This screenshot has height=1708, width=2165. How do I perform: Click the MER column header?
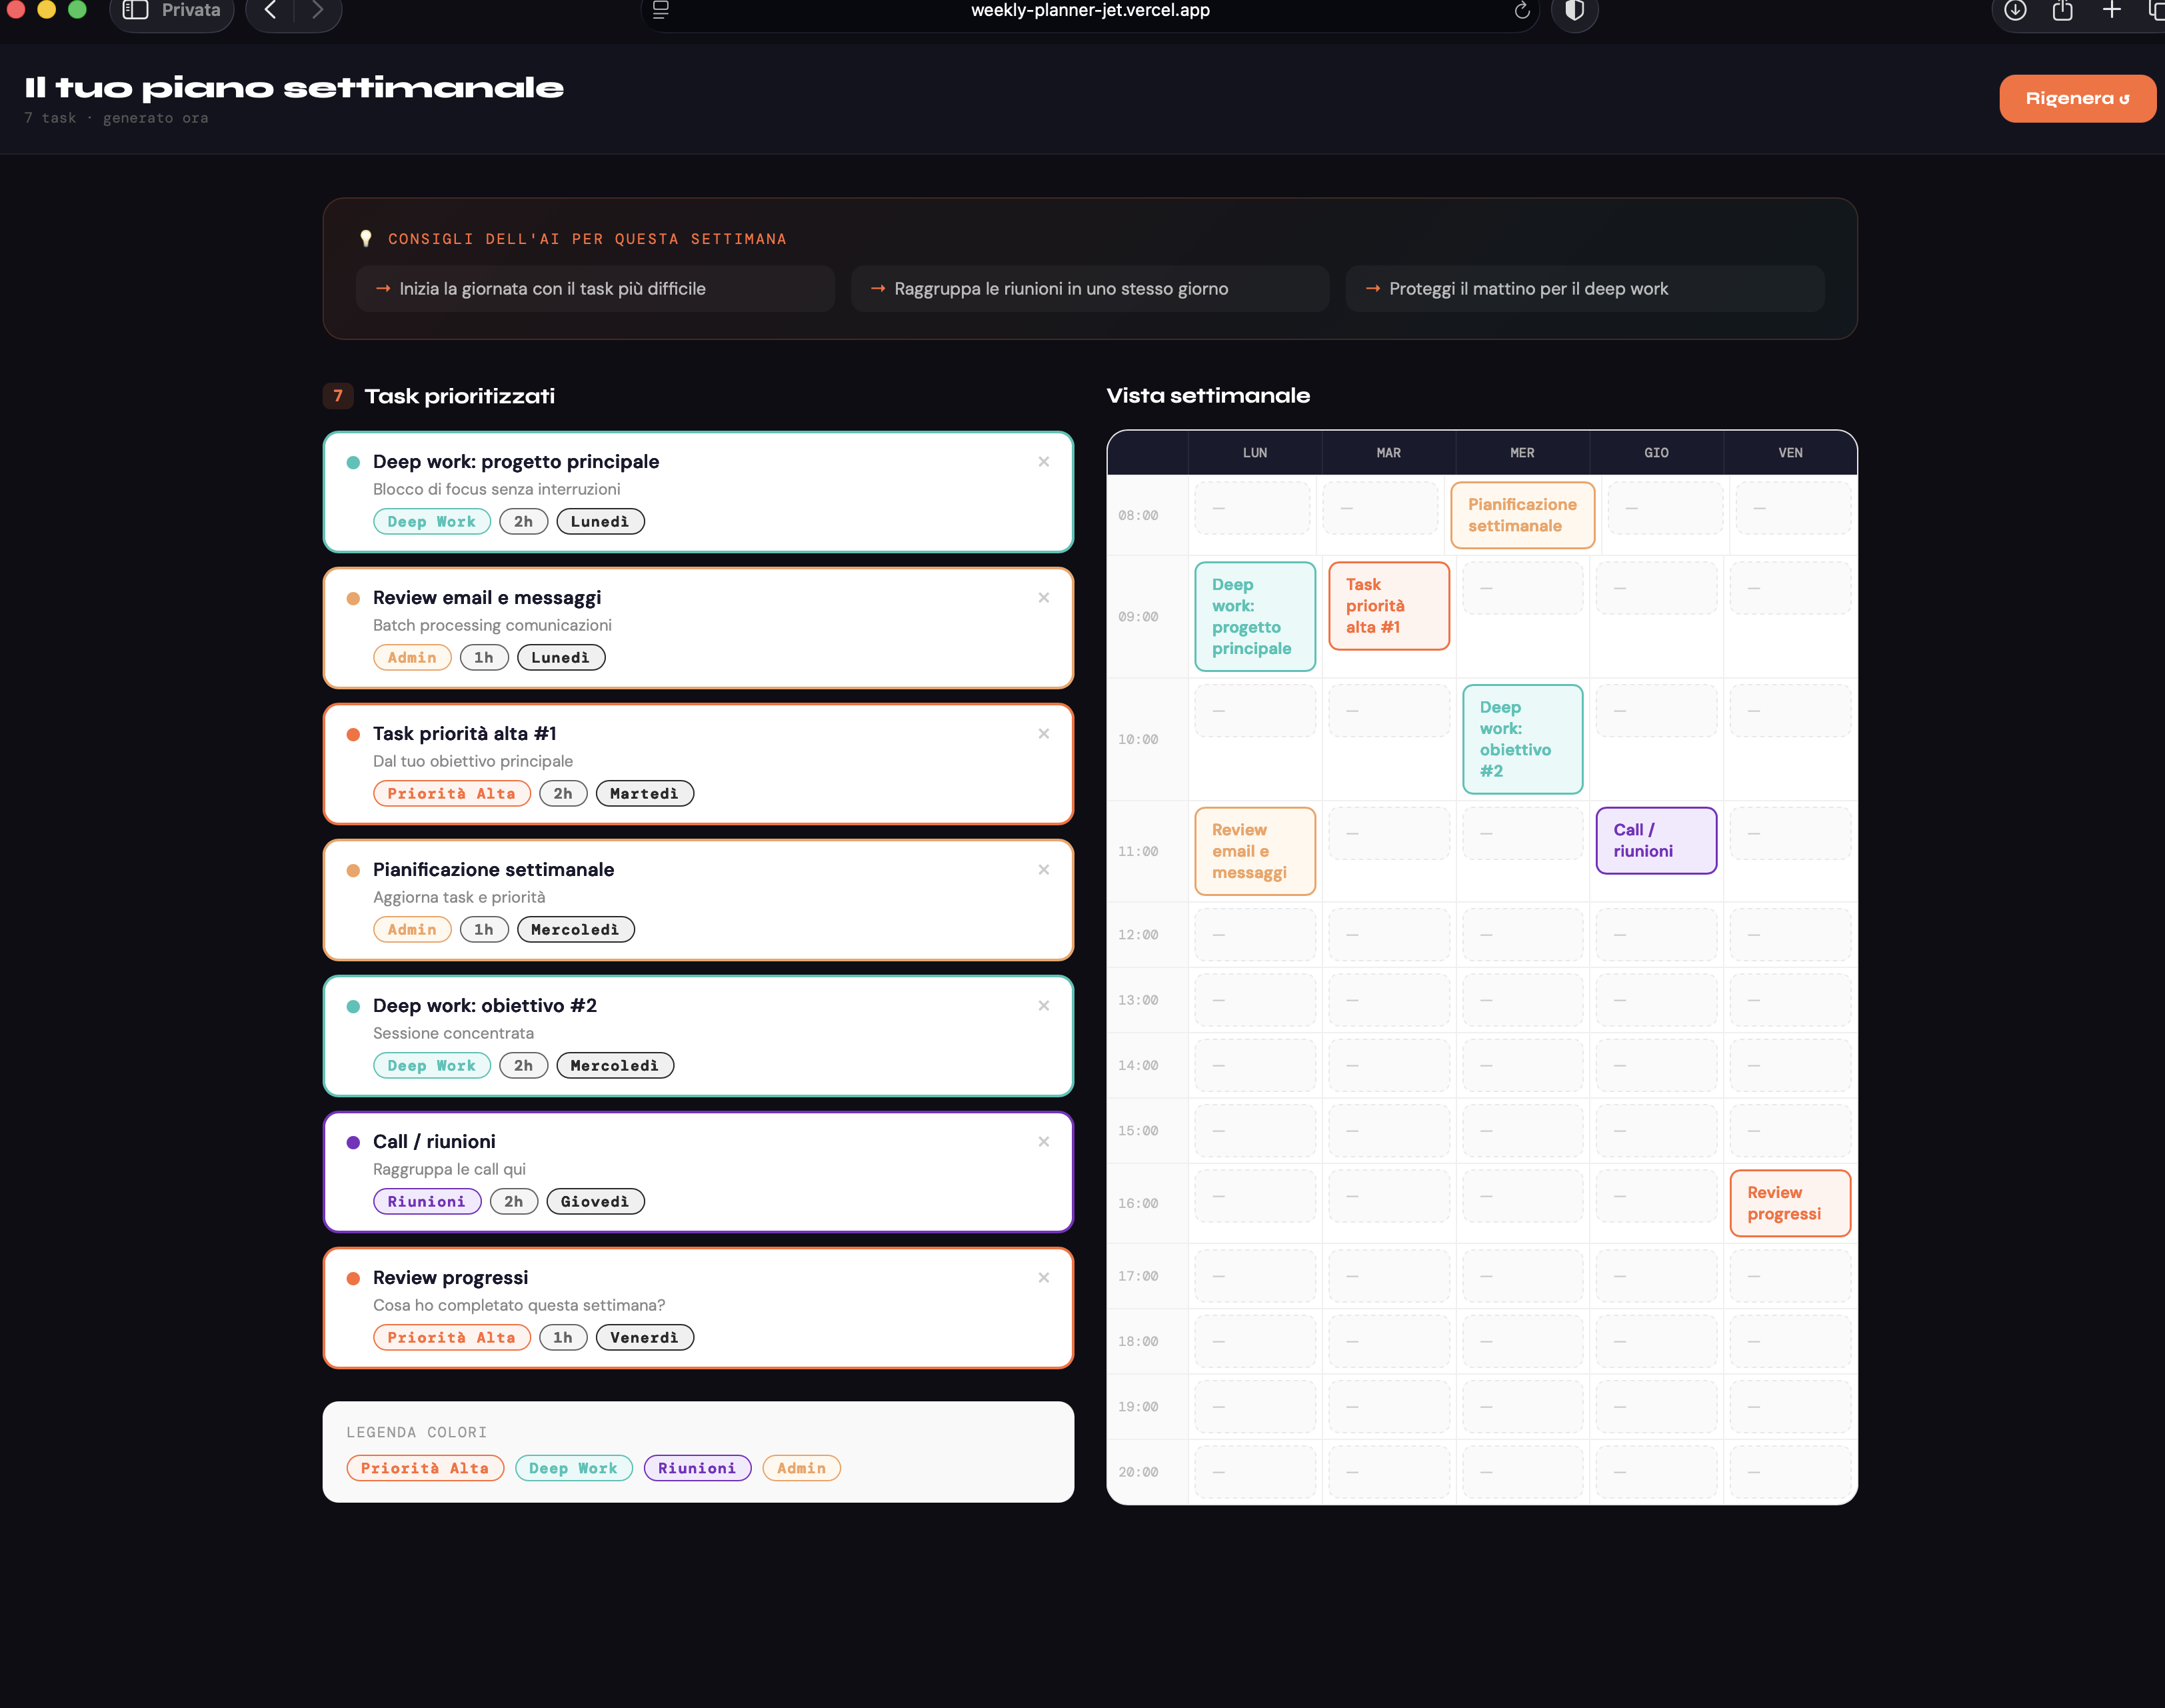1522,453
